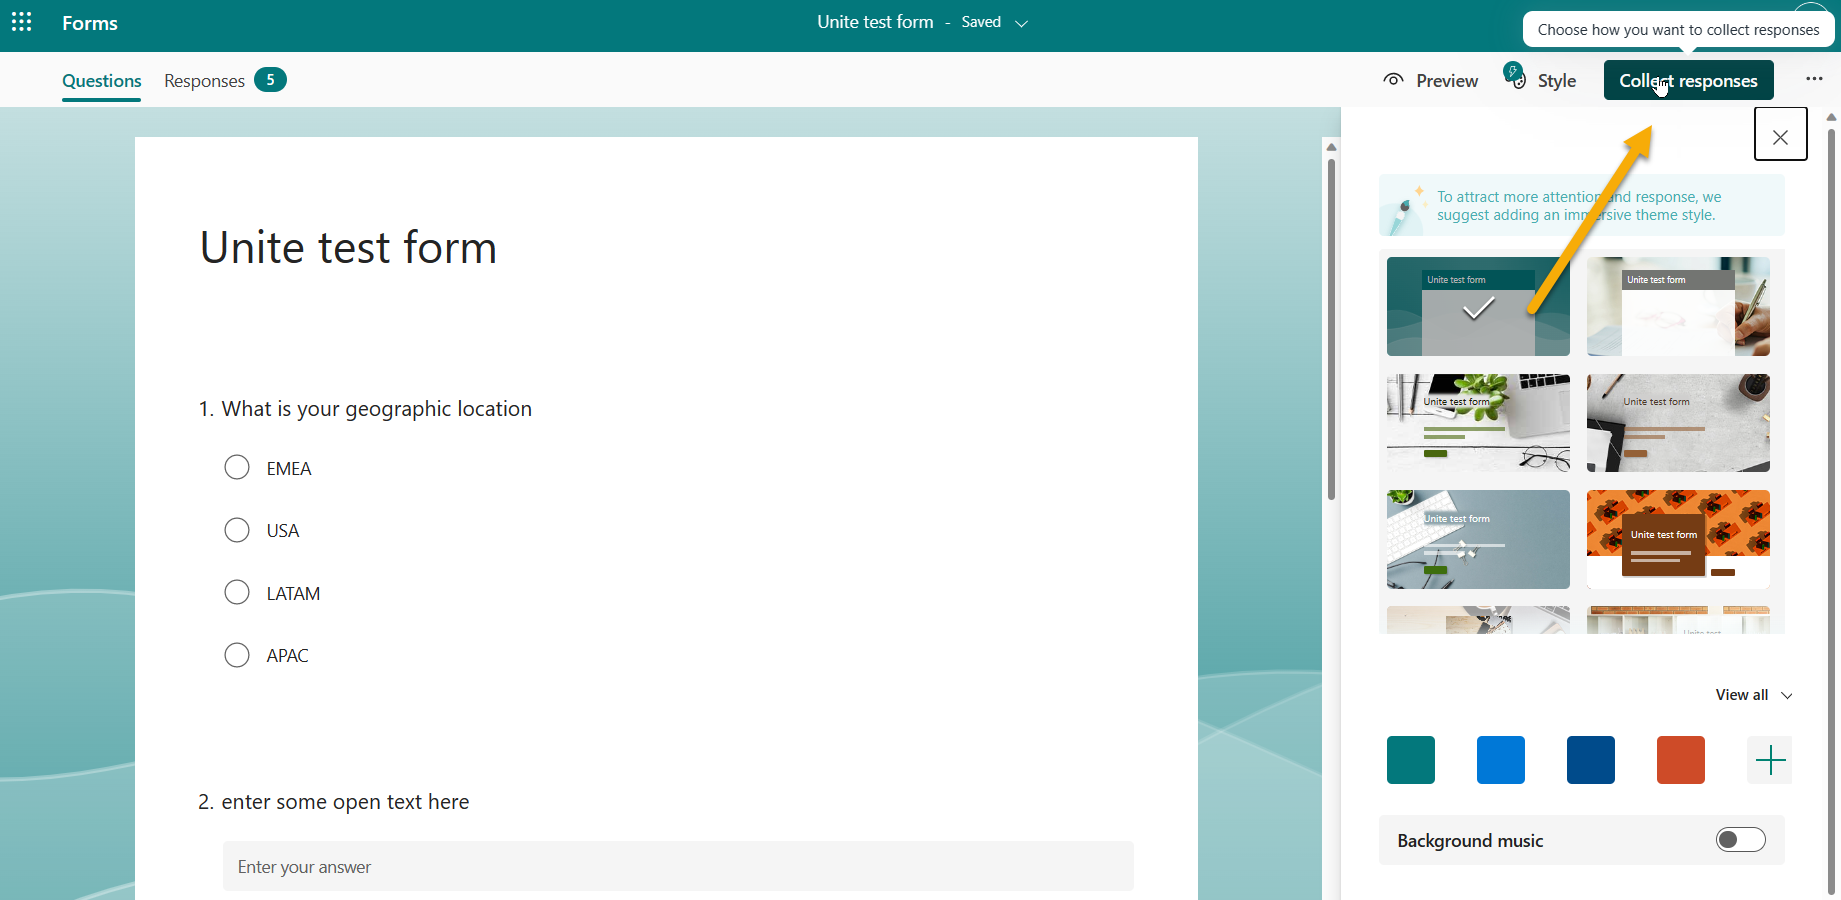This screenshot has height=900, width=1841.
Task: Click the Enter your answer text field
Action: [x=678, y=866]
